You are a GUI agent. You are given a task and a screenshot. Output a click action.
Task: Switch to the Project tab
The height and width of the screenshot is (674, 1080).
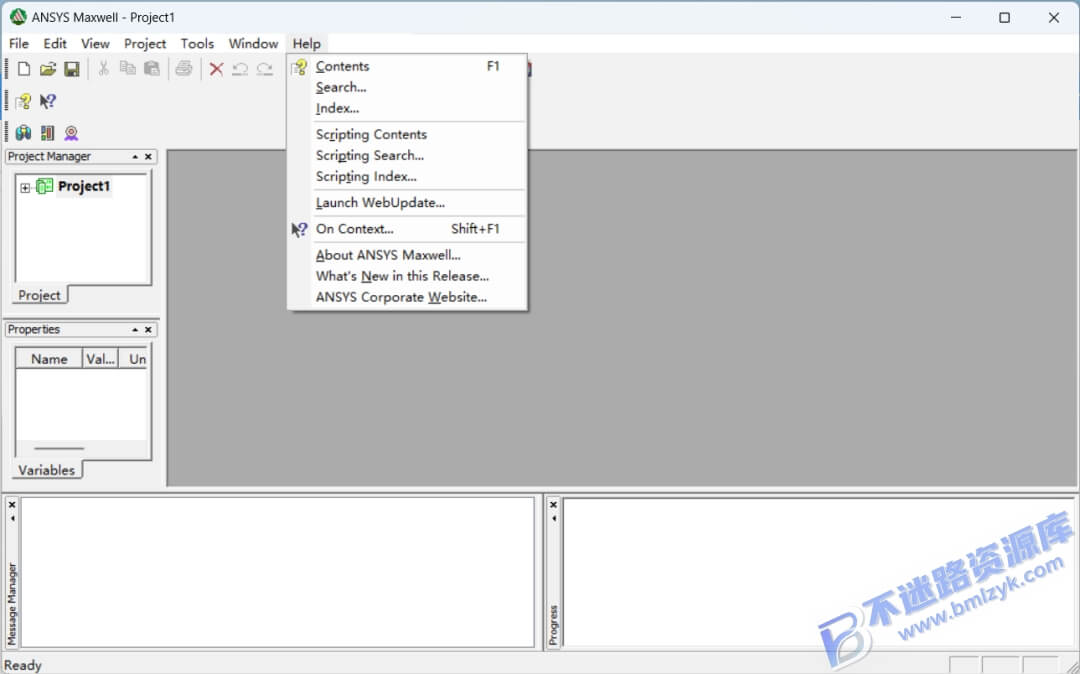point(39,295)
